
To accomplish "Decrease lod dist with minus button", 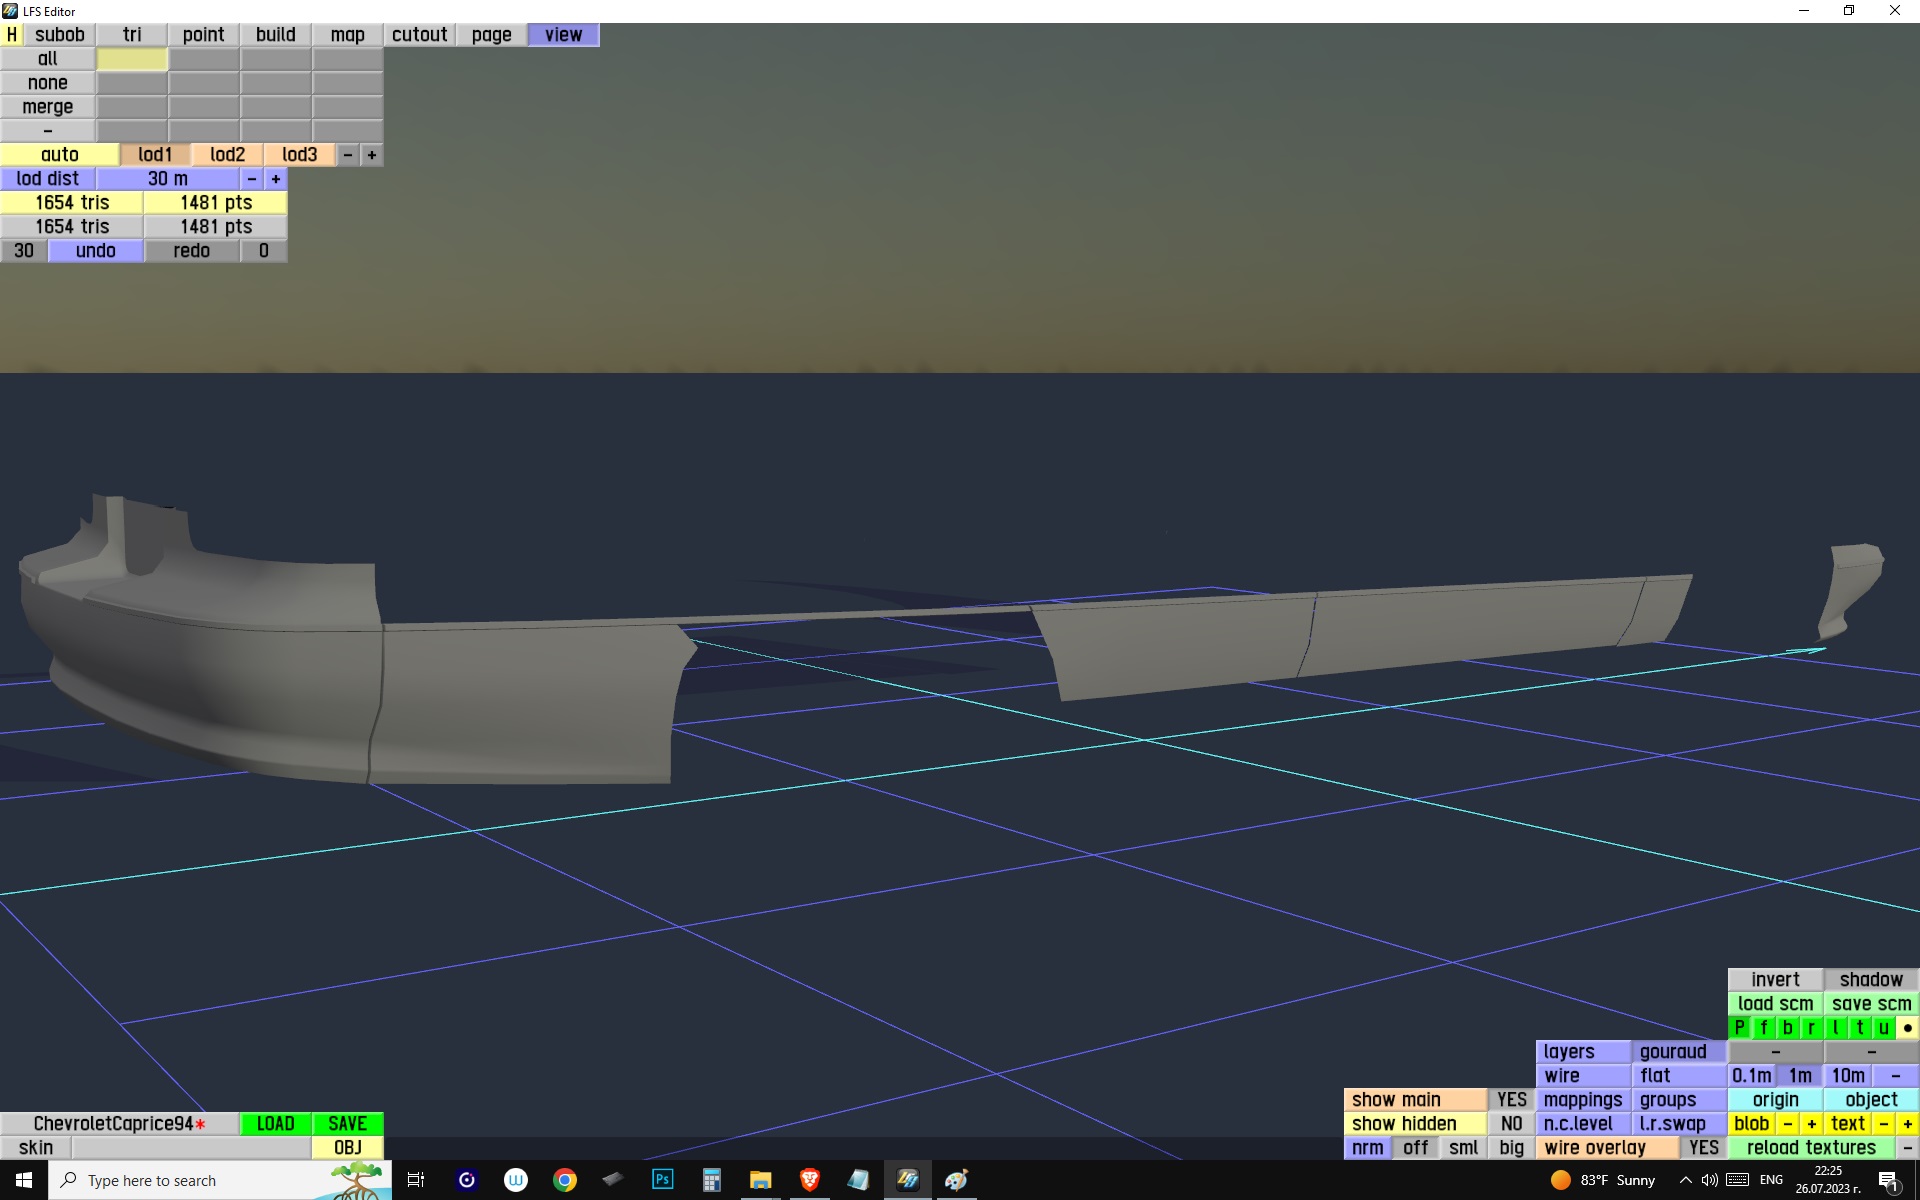I will coord(252,179).
